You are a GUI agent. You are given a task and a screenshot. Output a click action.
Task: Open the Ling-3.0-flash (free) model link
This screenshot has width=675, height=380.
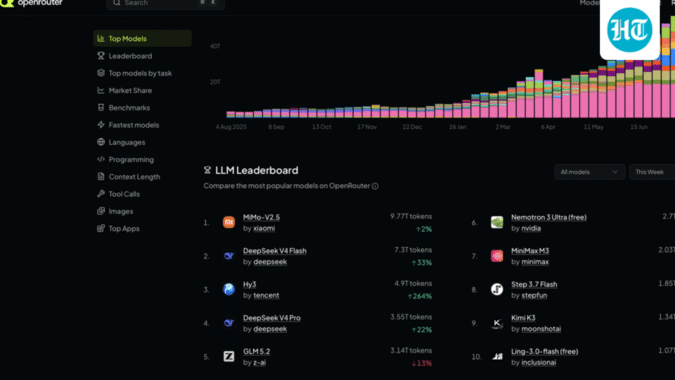545,351
